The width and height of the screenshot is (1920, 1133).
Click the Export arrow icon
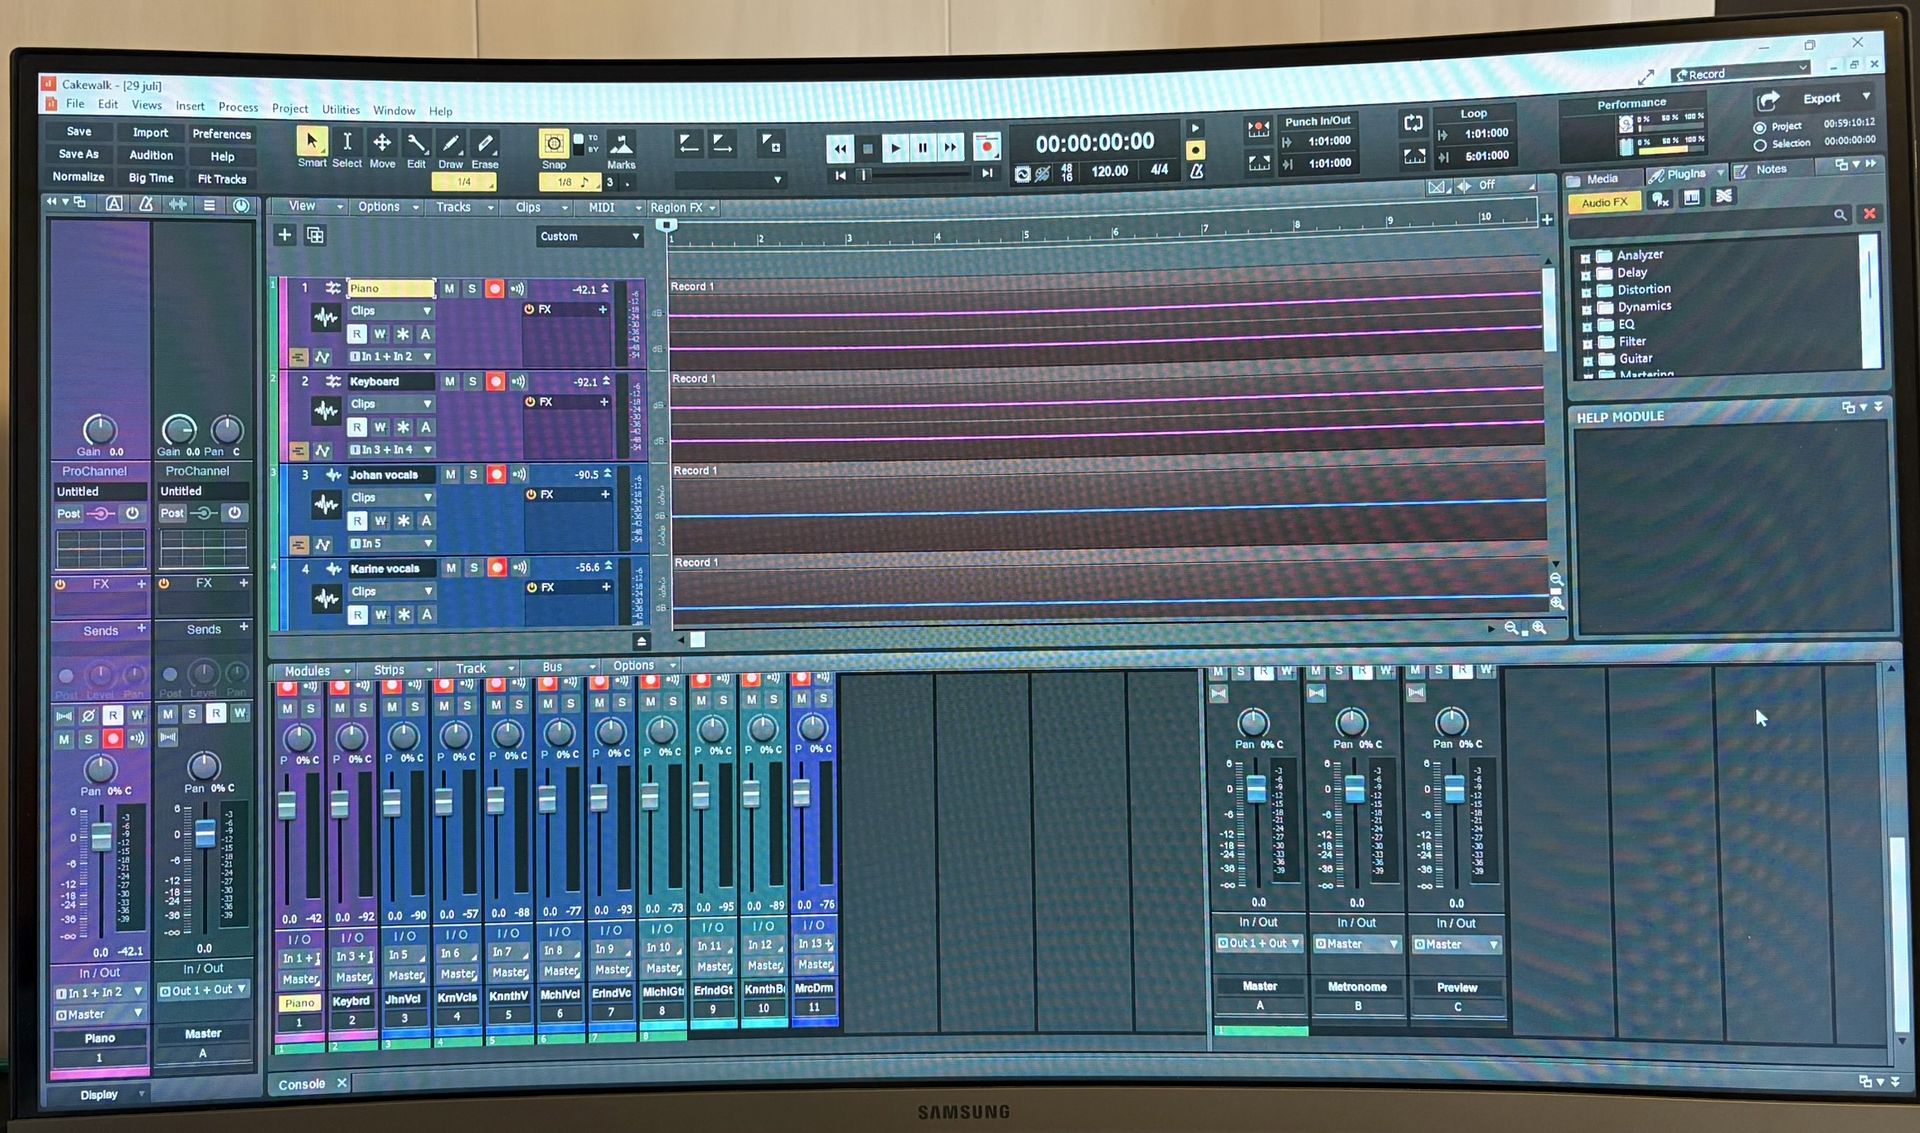[x=1768, y=100]
